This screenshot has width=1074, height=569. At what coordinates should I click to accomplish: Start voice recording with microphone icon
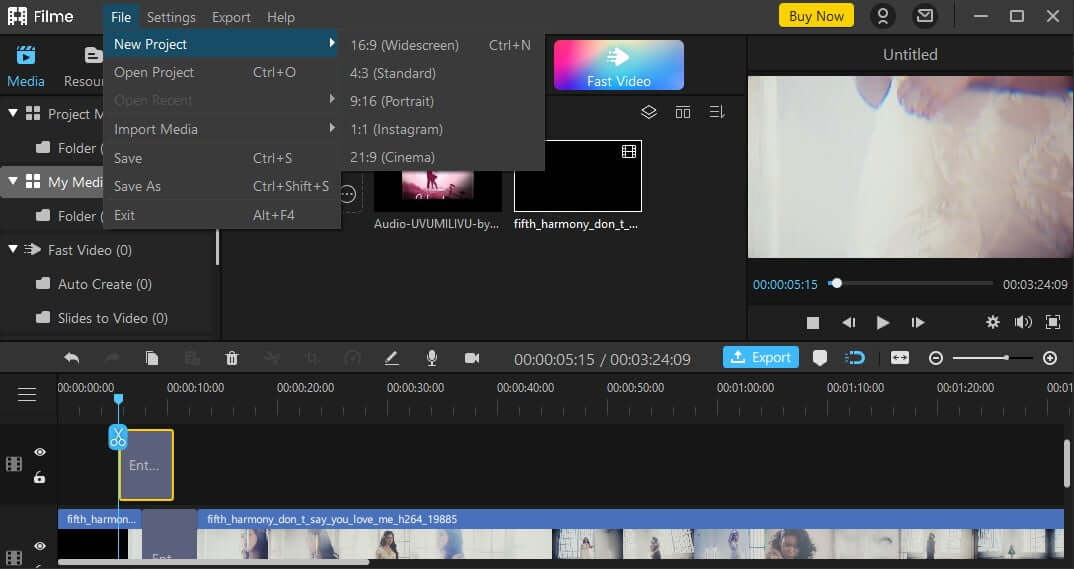(x=432, y=358)
